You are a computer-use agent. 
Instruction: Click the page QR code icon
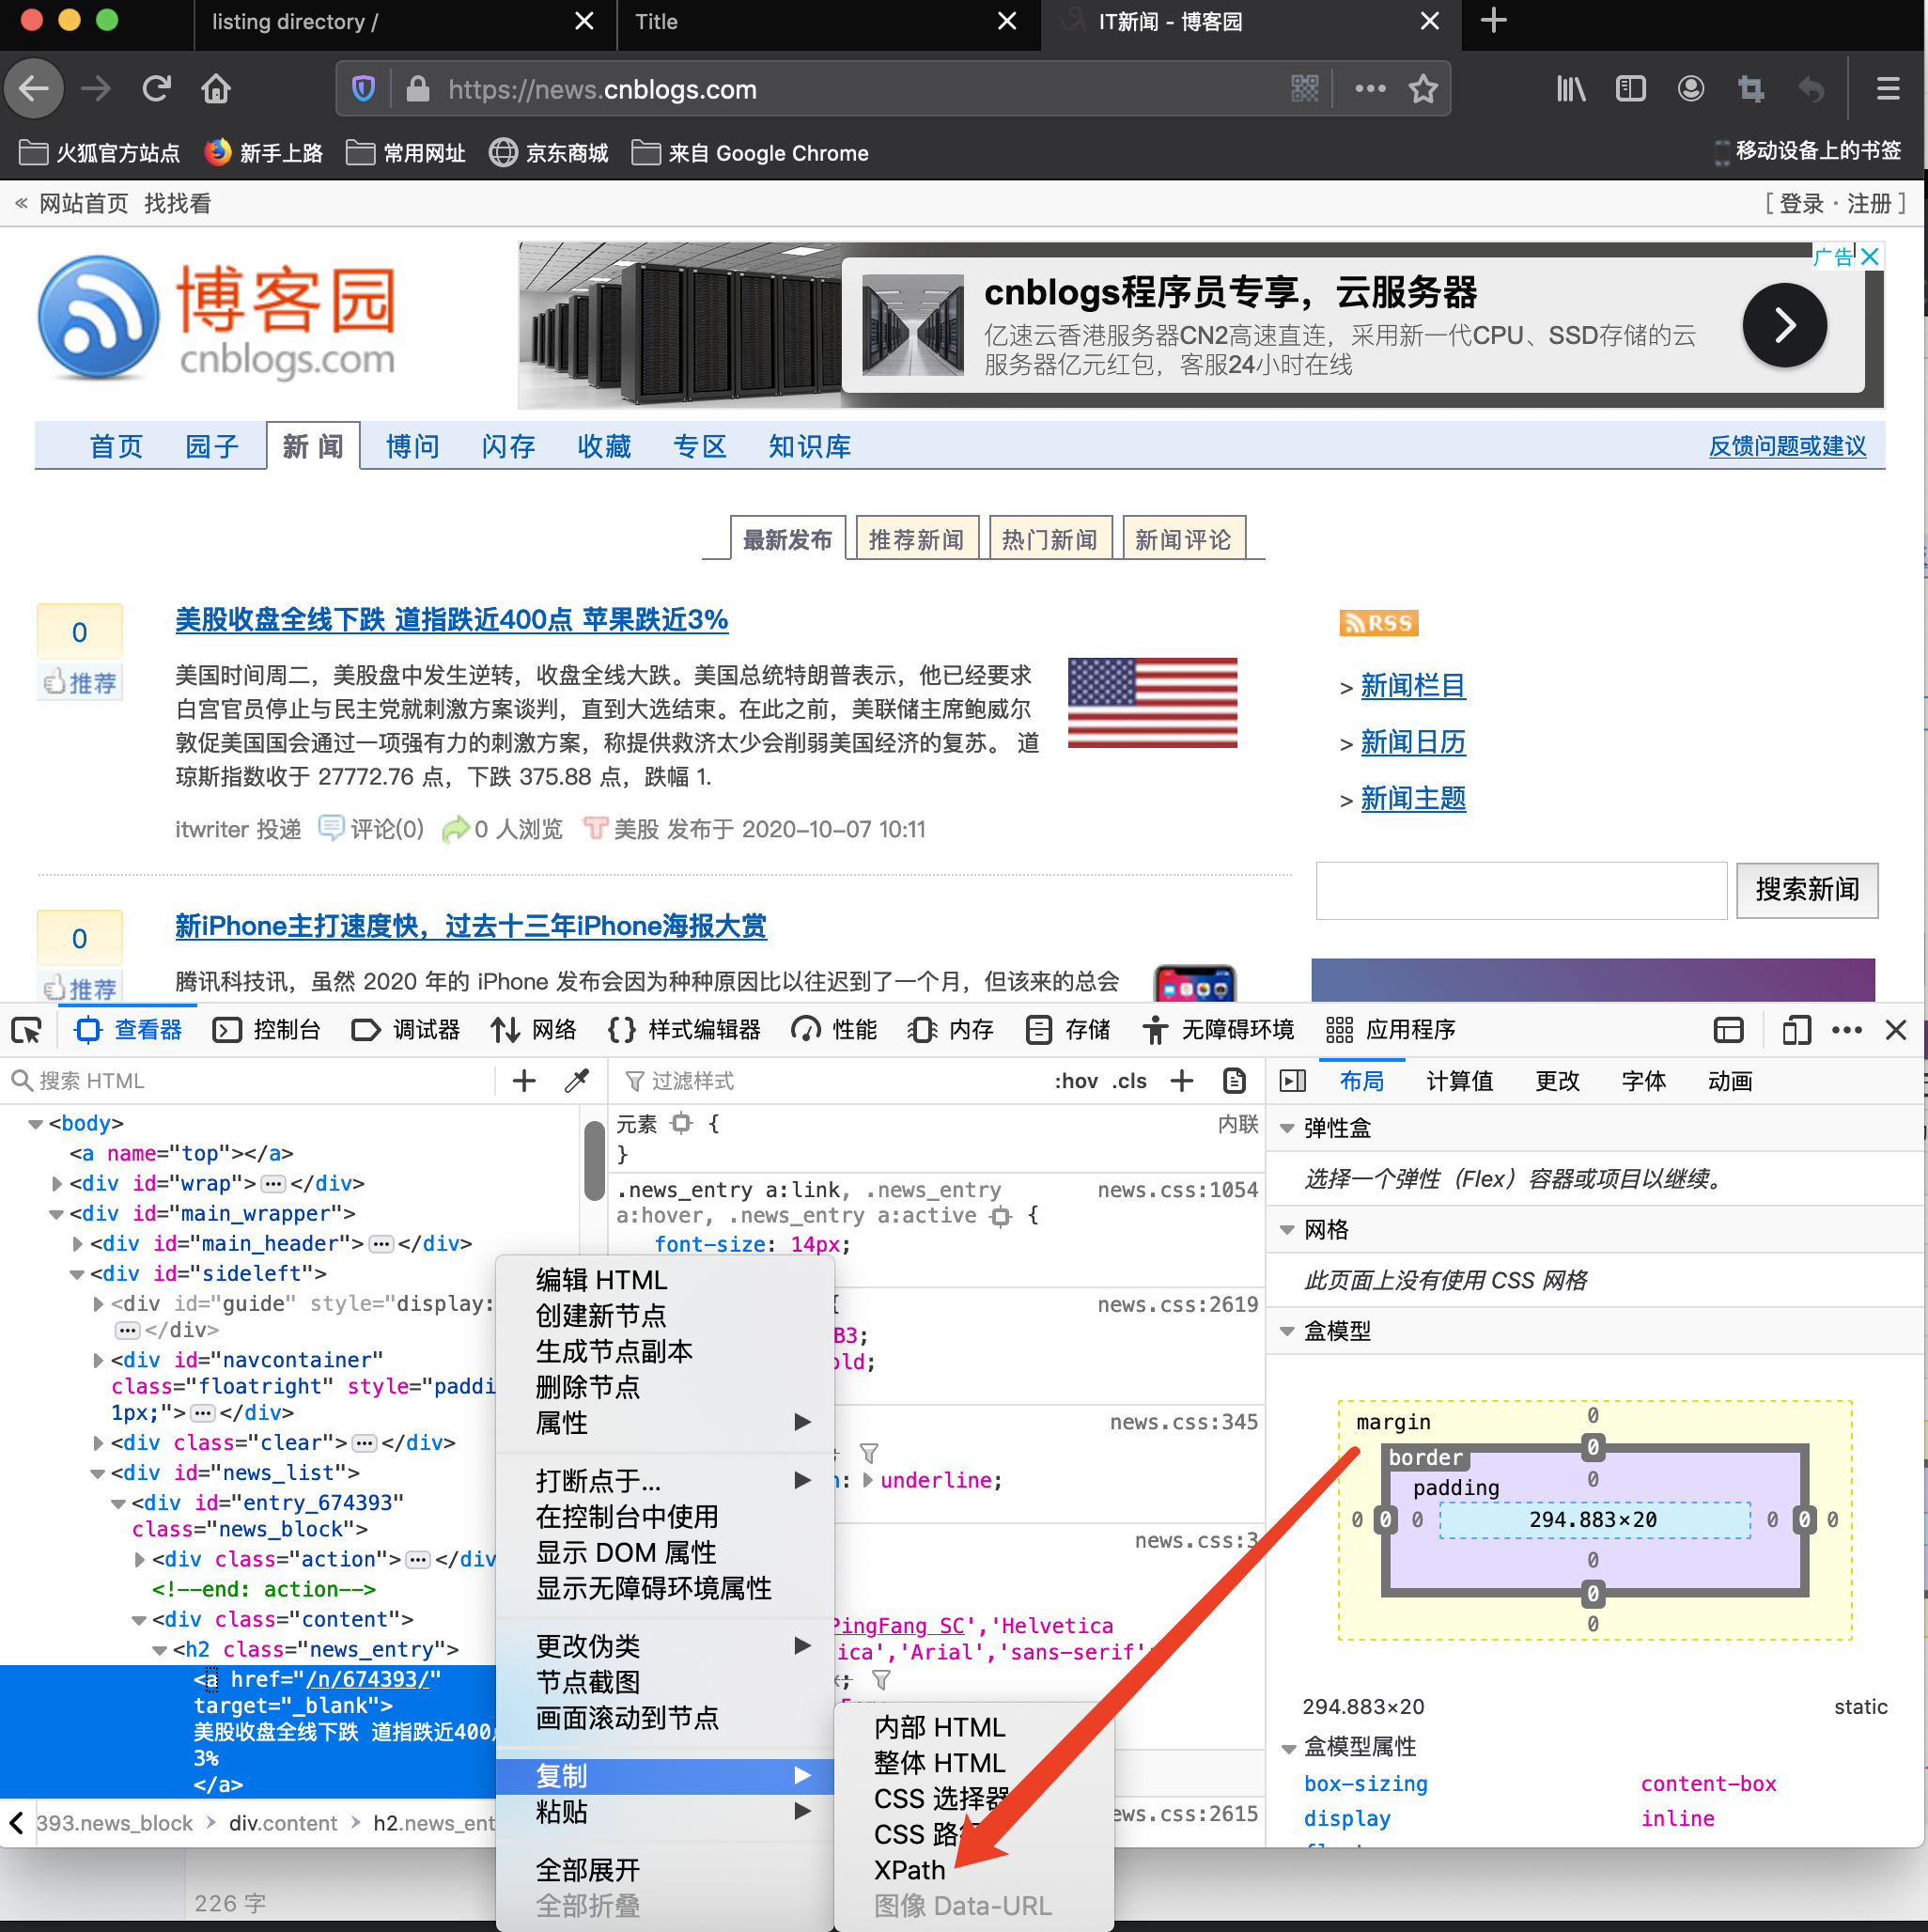point(1304,89)
